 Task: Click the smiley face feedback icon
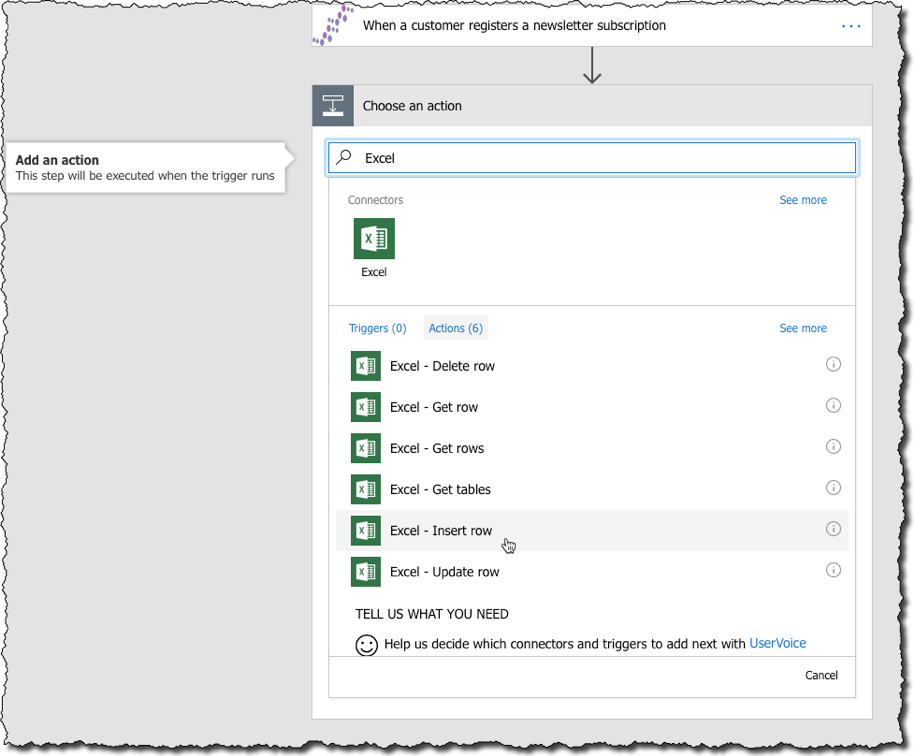pyautogui.click(x=367, y=645)
